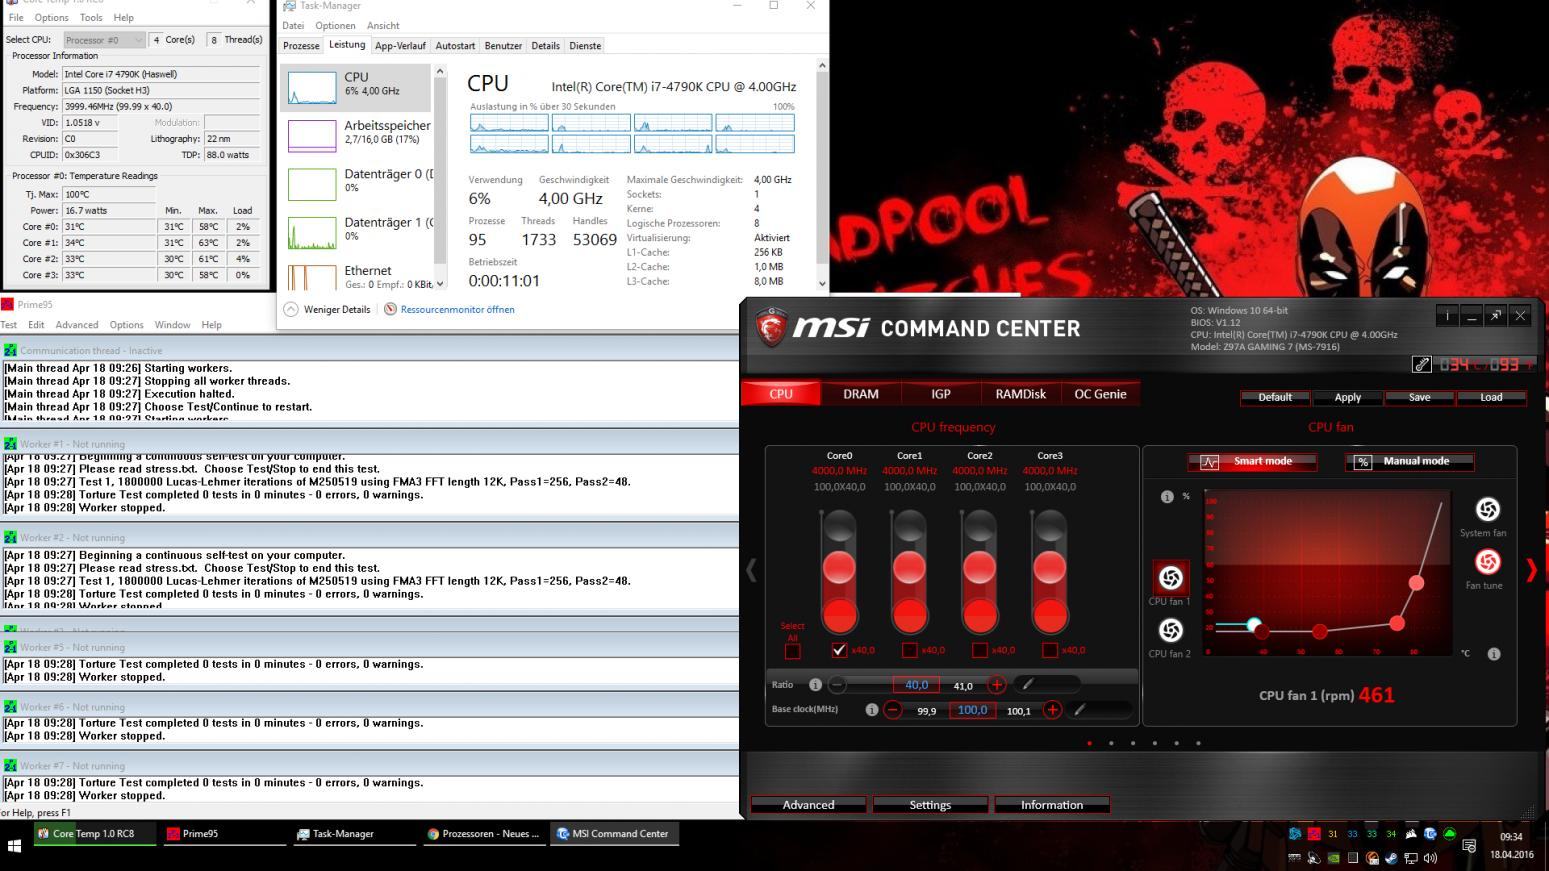
Task: Check the Core2 x40,0 checkbox
Action: pos(979,650)
